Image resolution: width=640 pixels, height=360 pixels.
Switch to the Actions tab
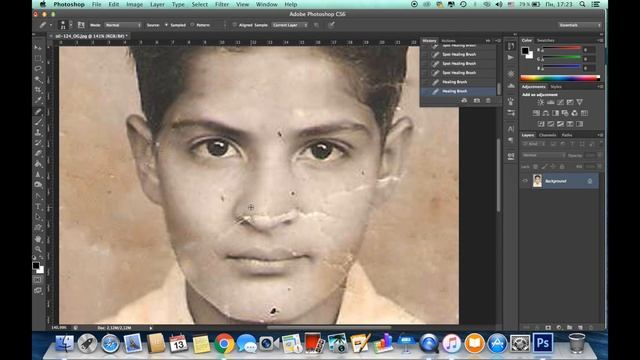pos(448,41)
